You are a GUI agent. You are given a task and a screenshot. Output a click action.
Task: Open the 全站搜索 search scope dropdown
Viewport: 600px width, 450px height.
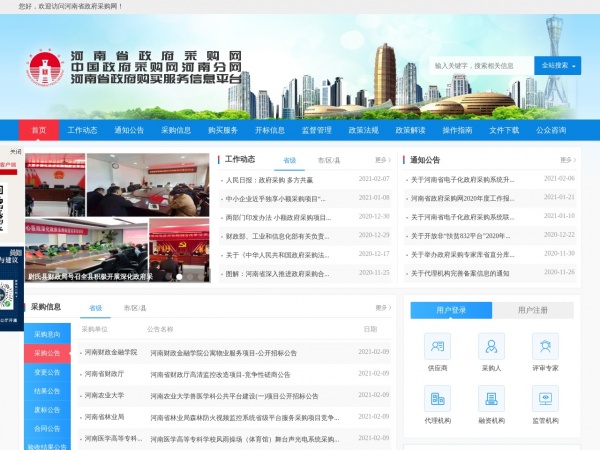point(556,65)
